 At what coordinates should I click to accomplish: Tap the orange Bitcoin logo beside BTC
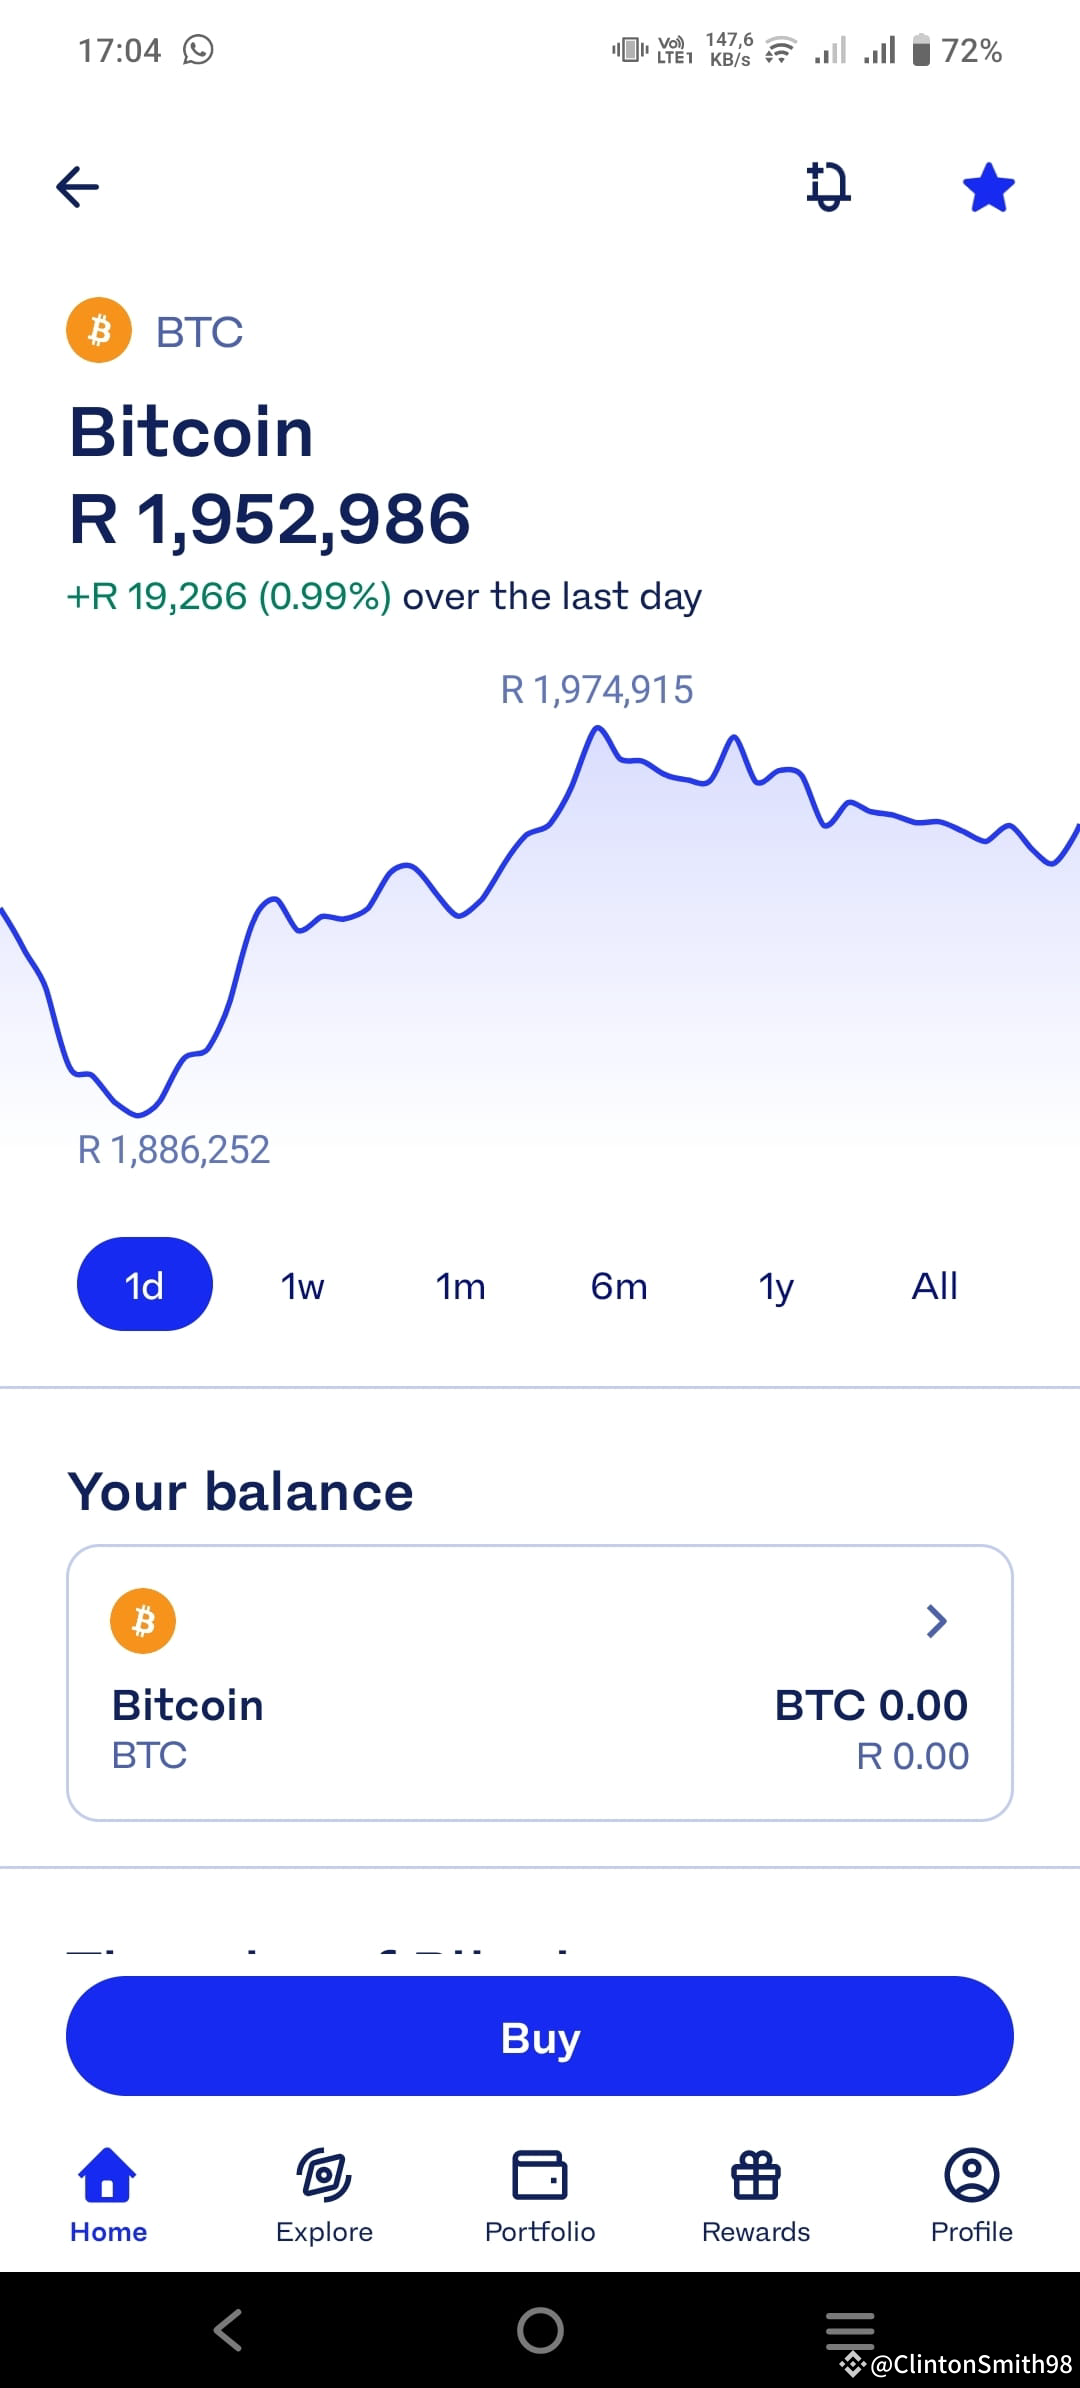99,330
